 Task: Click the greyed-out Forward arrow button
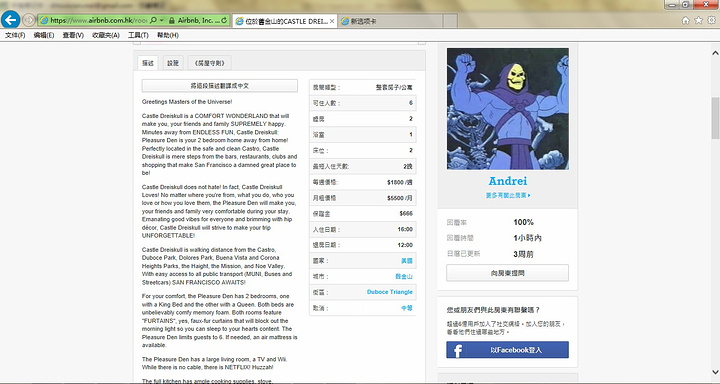tap(28, 20)
